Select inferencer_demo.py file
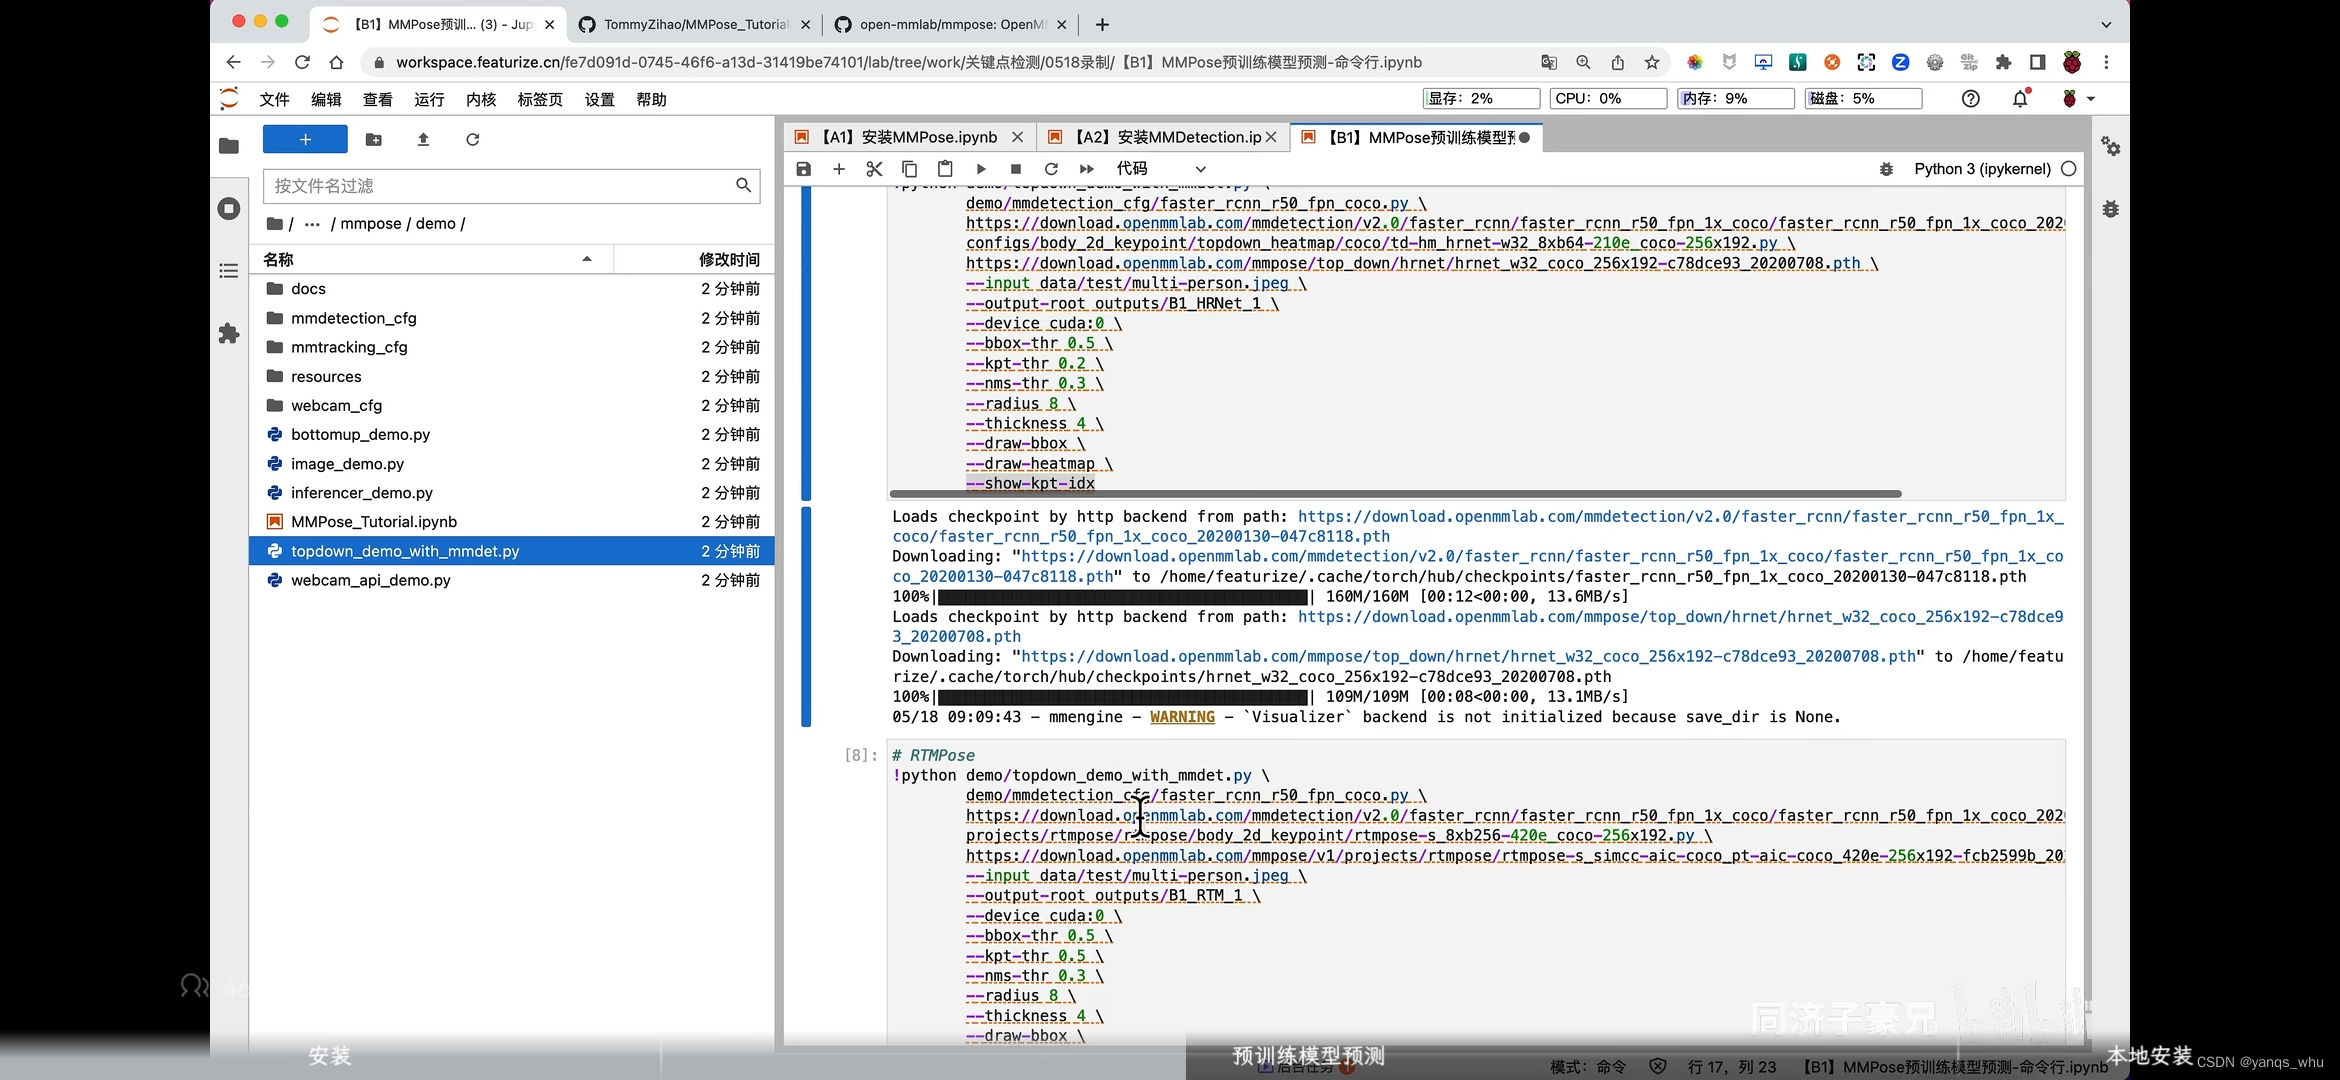Screen dimensions: 2340x1080 (511, 493)
